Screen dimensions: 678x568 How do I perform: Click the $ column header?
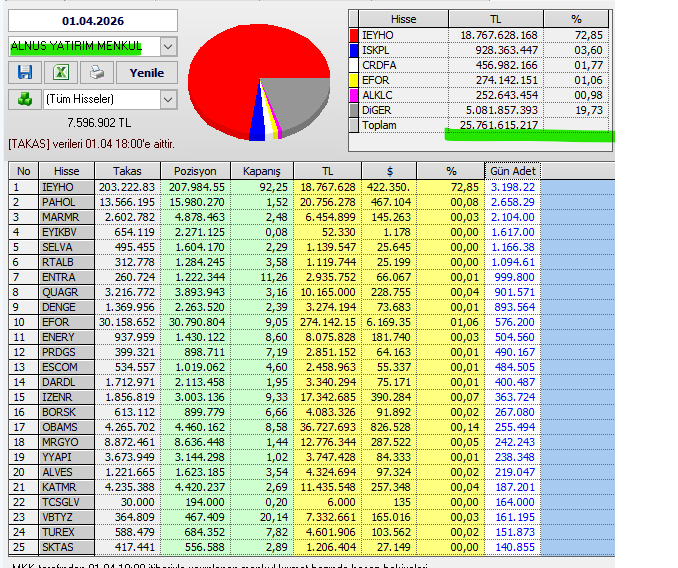coord(389,171)
